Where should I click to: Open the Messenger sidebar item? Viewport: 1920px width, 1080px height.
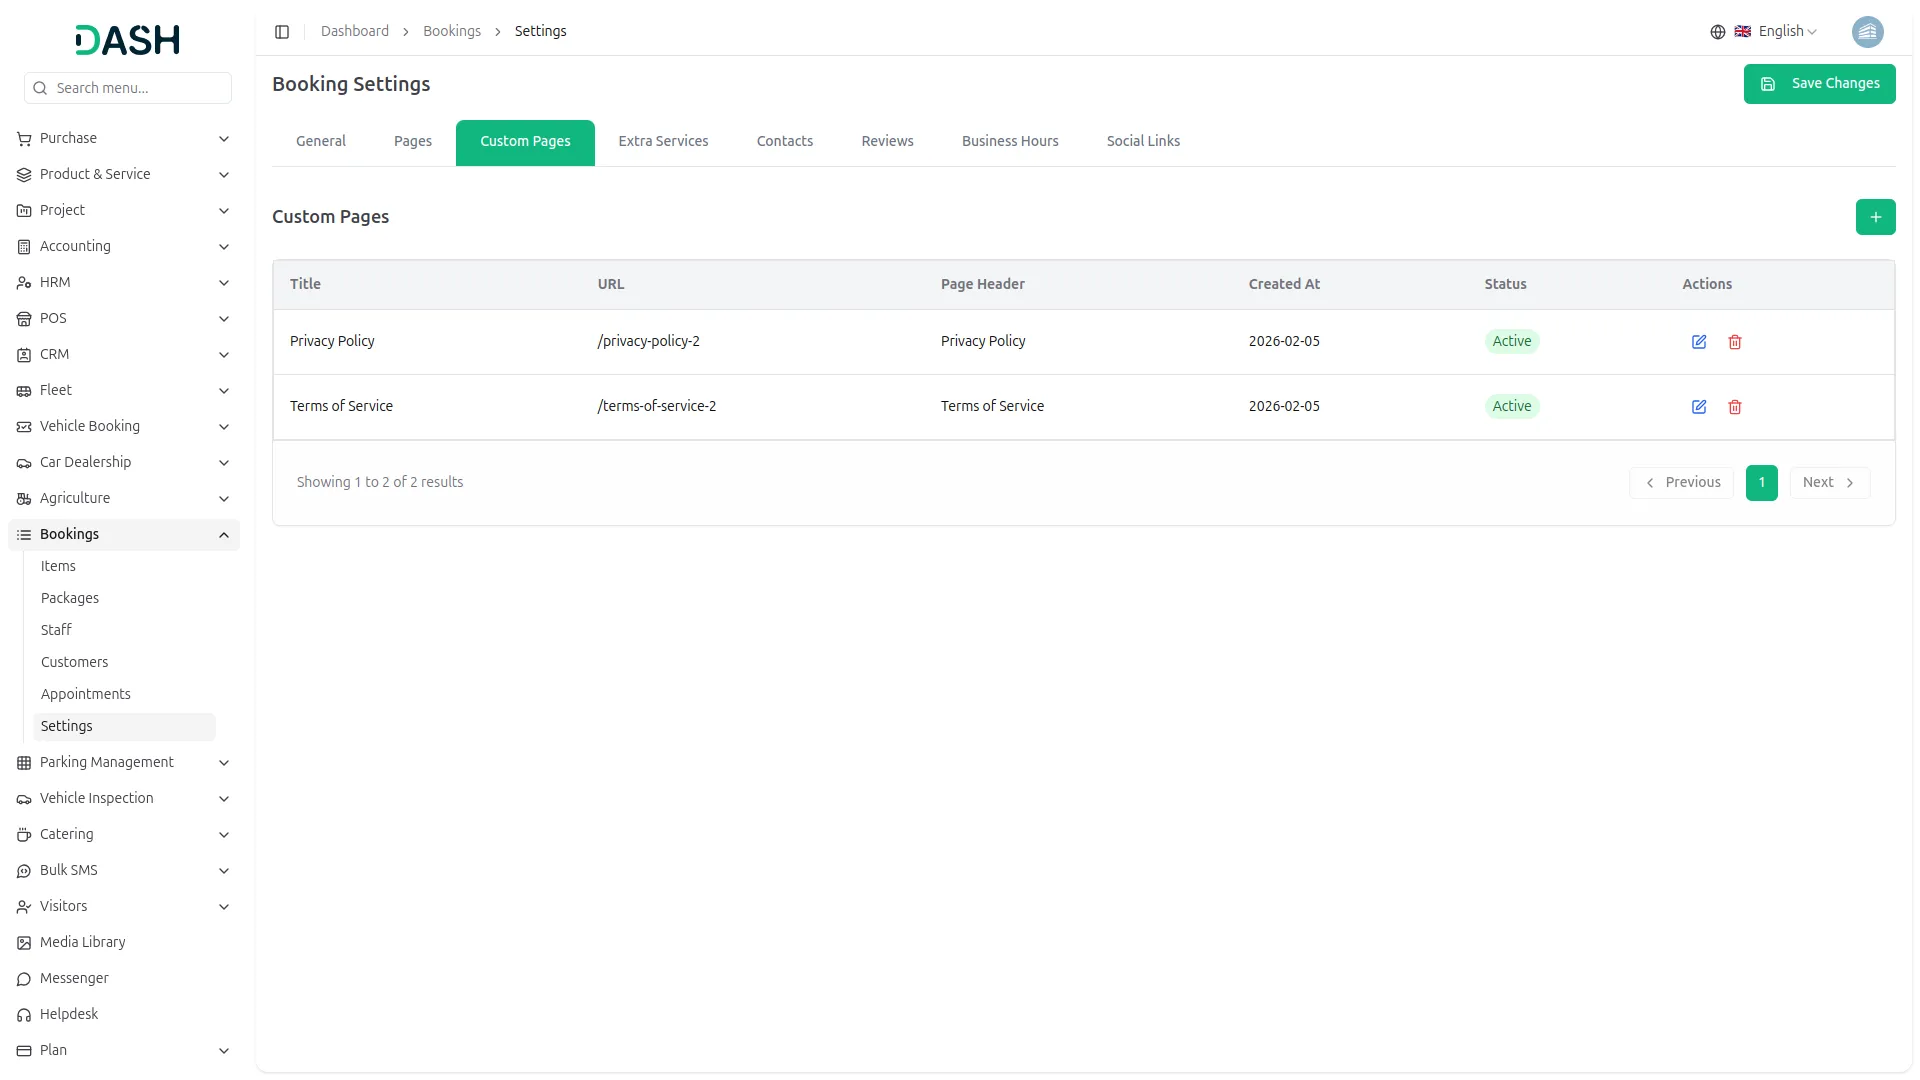point(74,978)
